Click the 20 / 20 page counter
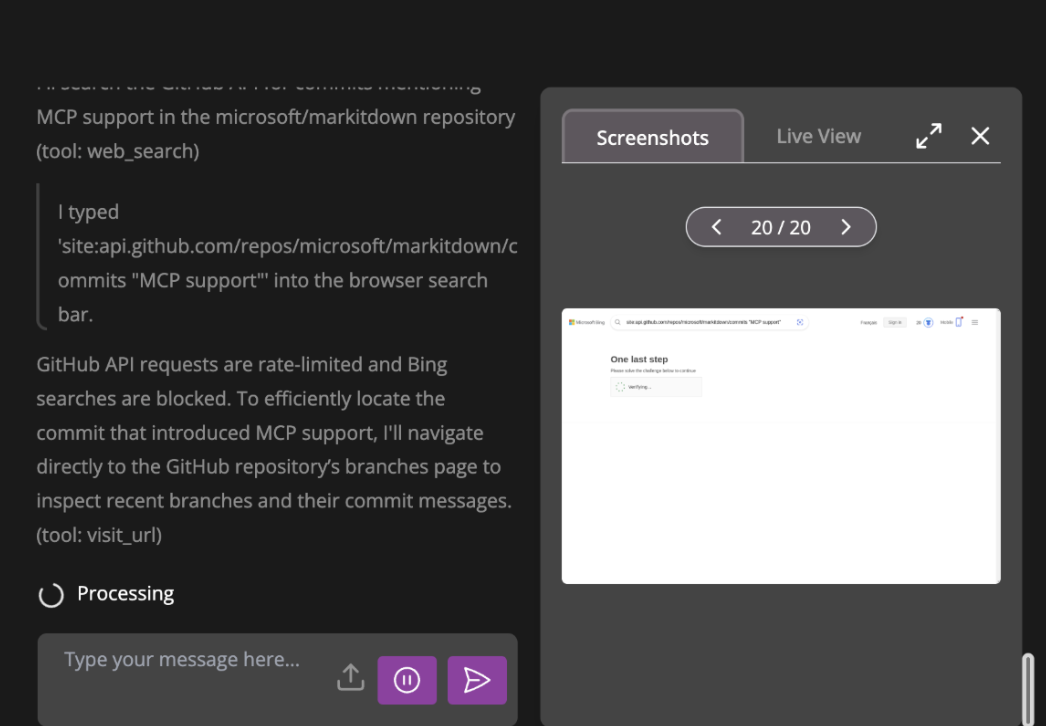Viewport: 1046px width, 726px height. (780, 227)
